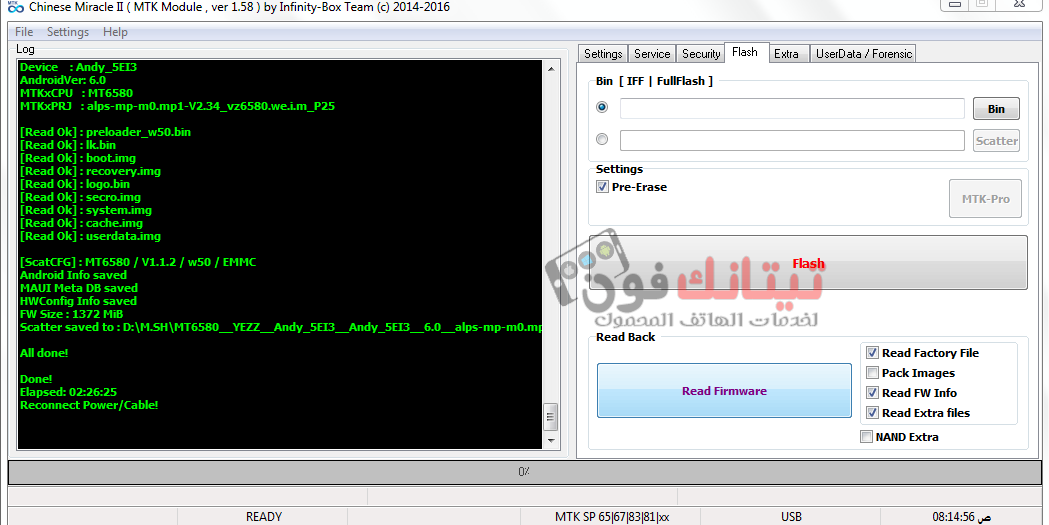Switch to the Settings tab
This screenshot has width=1049, height=525.
point(603,54)
